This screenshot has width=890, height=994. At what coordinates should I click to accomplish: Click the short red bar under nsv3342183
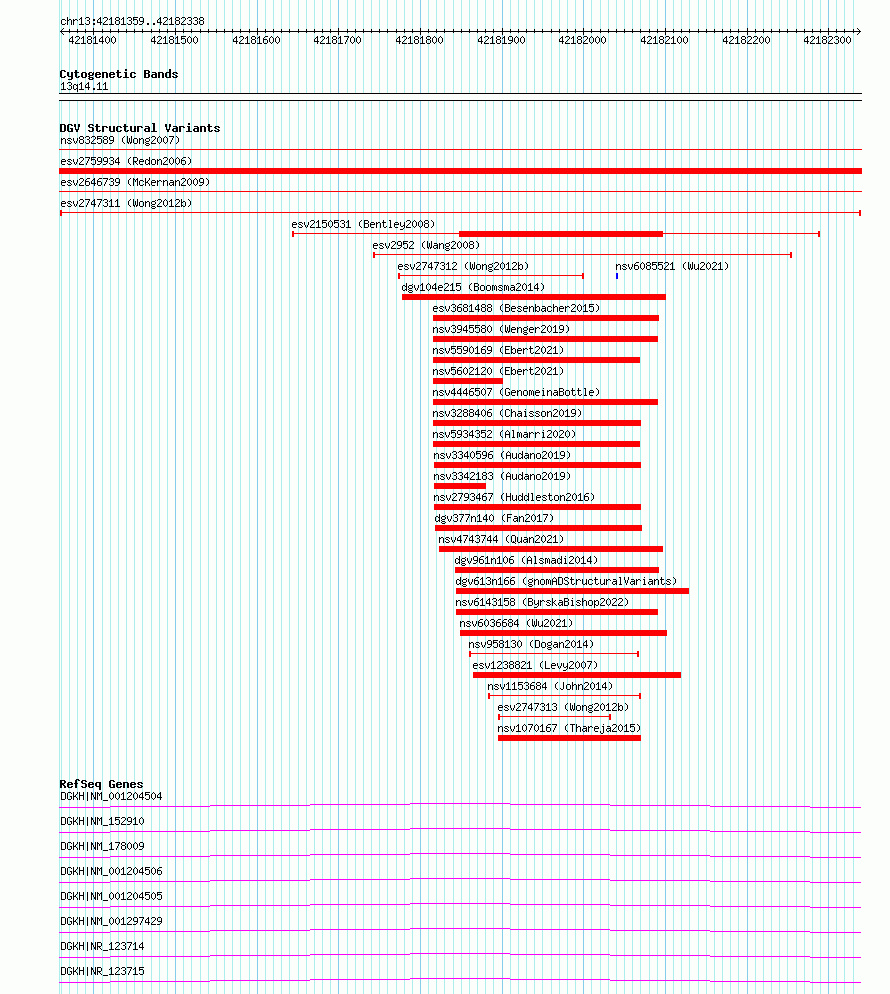[x=460, y=486]
